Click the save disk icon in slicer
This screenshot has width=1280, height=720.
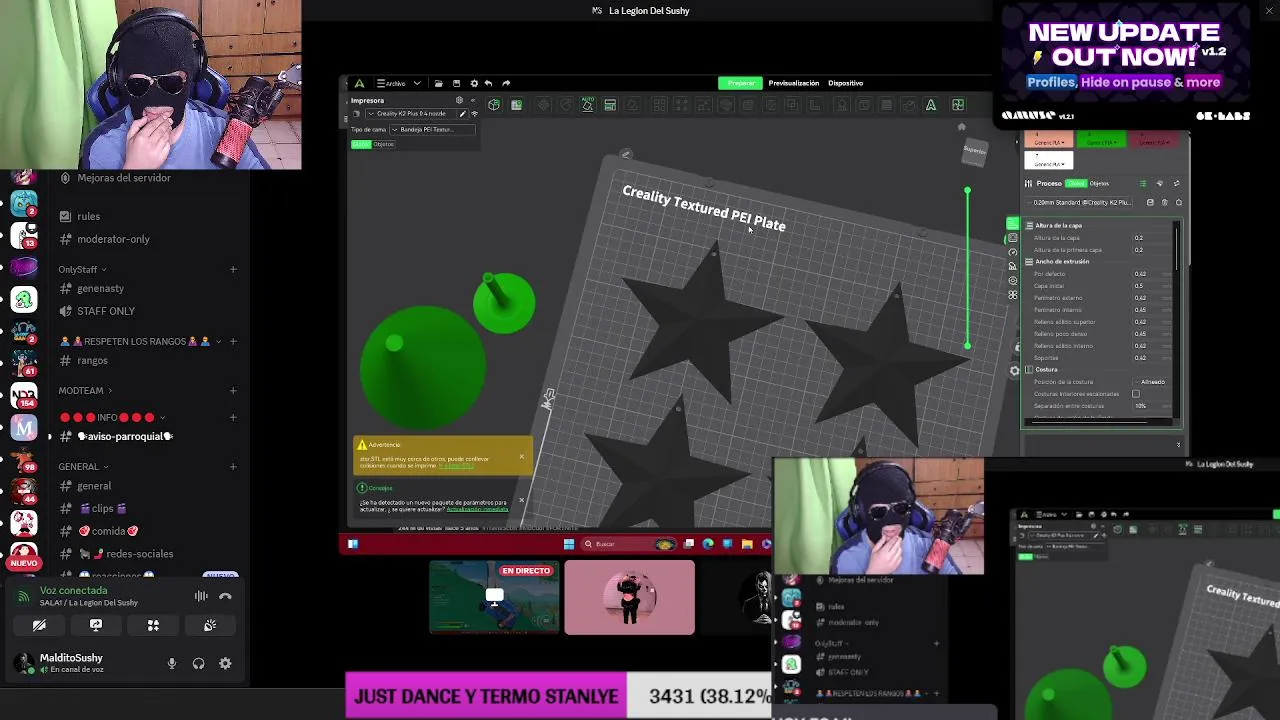[456, 83]
